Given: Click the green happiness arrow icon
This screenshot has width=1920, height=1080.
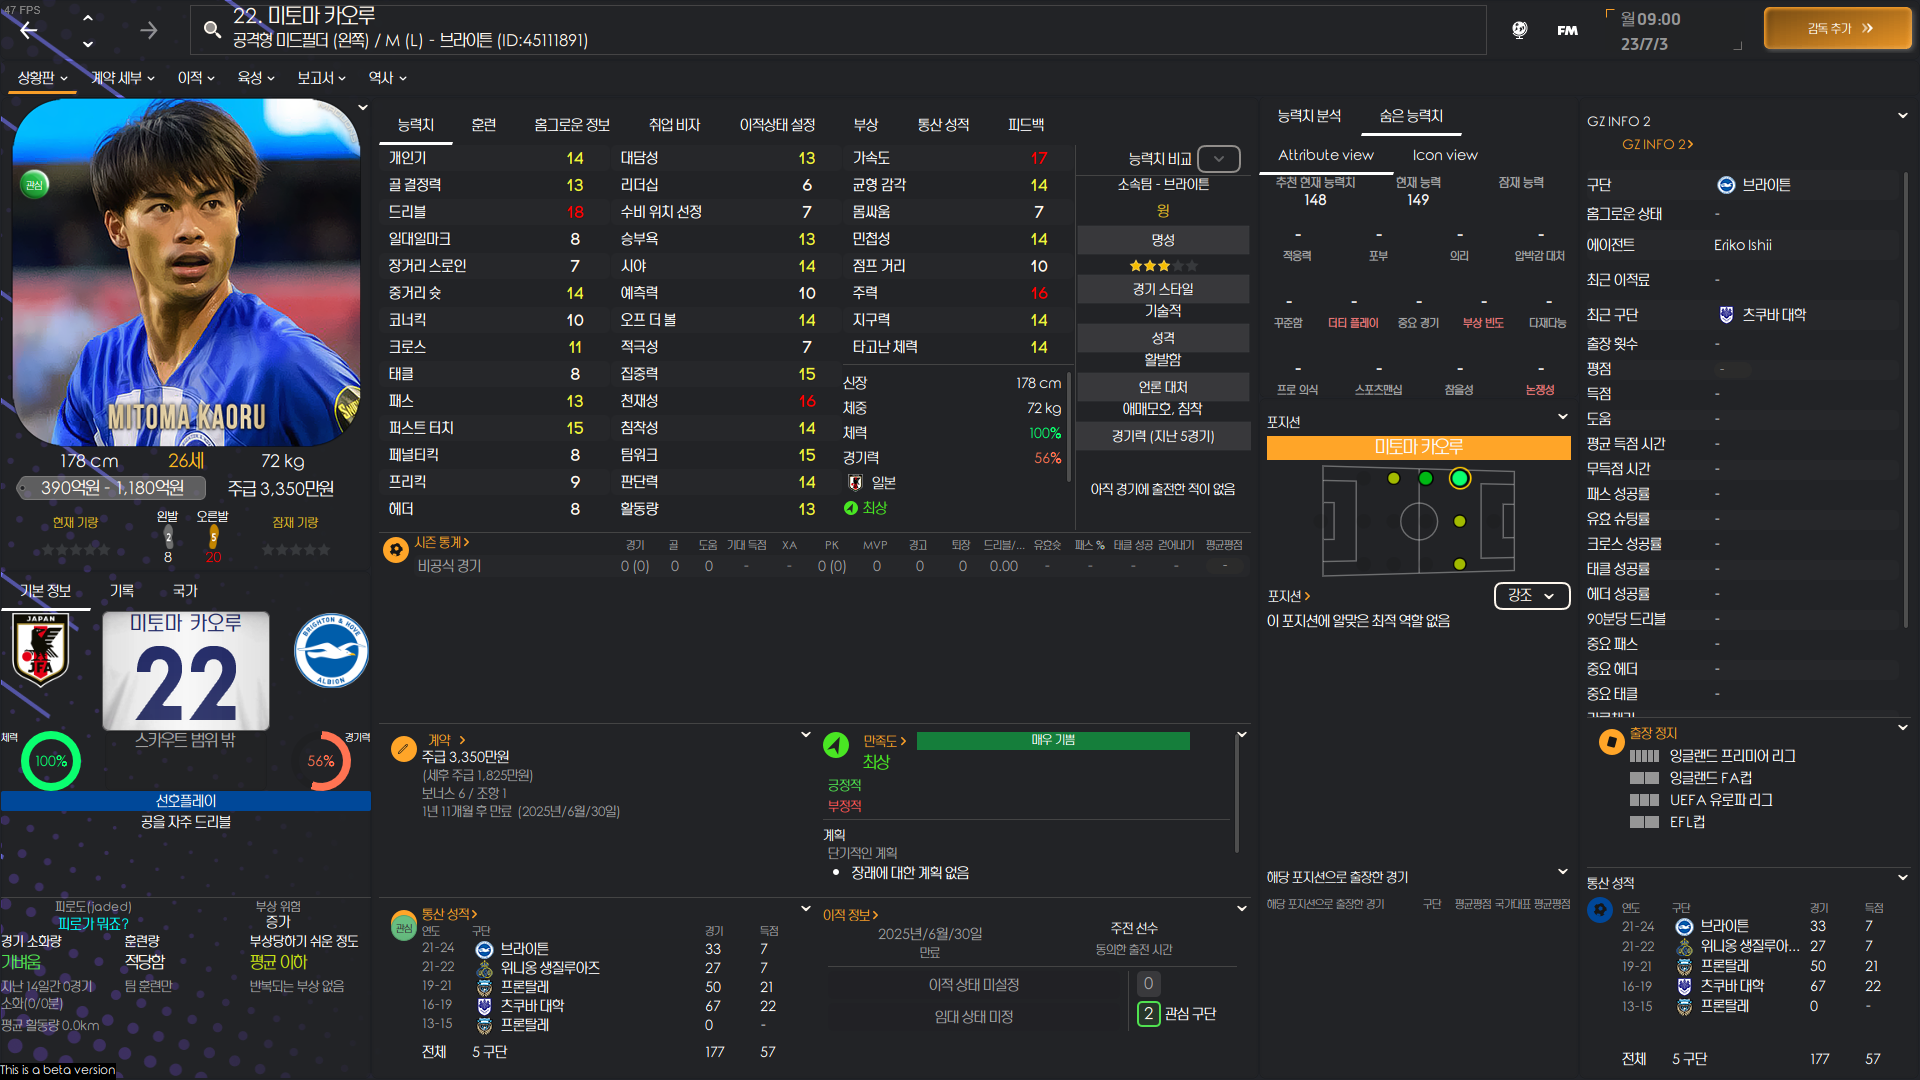Looking at the screenshot, I should click(835, 745).
